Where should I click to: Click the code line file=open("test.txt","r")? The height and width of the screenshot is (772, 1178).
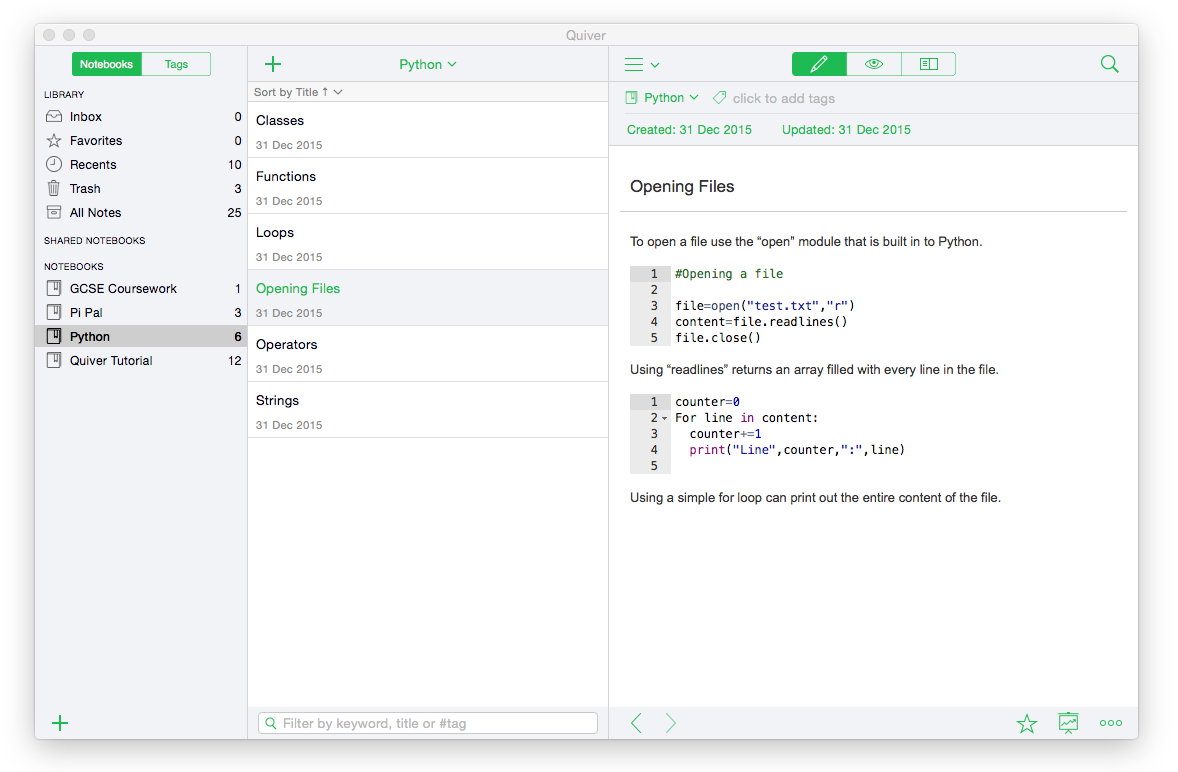765,306
